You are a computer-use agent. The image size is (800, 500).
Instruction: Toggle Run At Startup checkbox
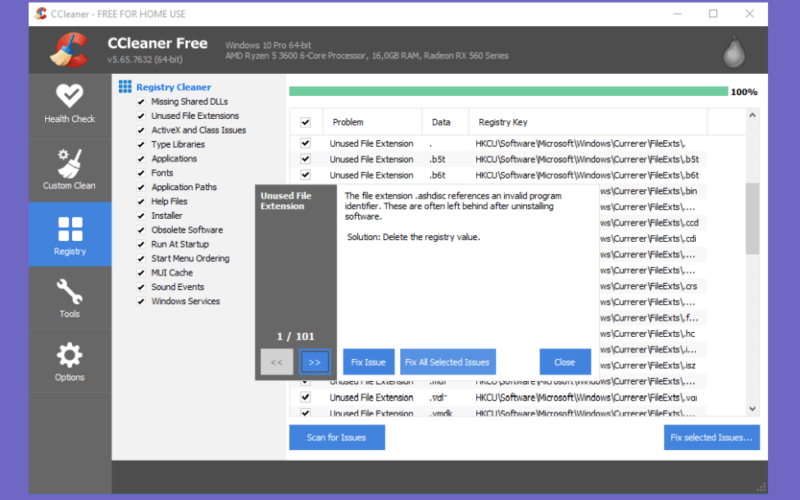(141, 244)
